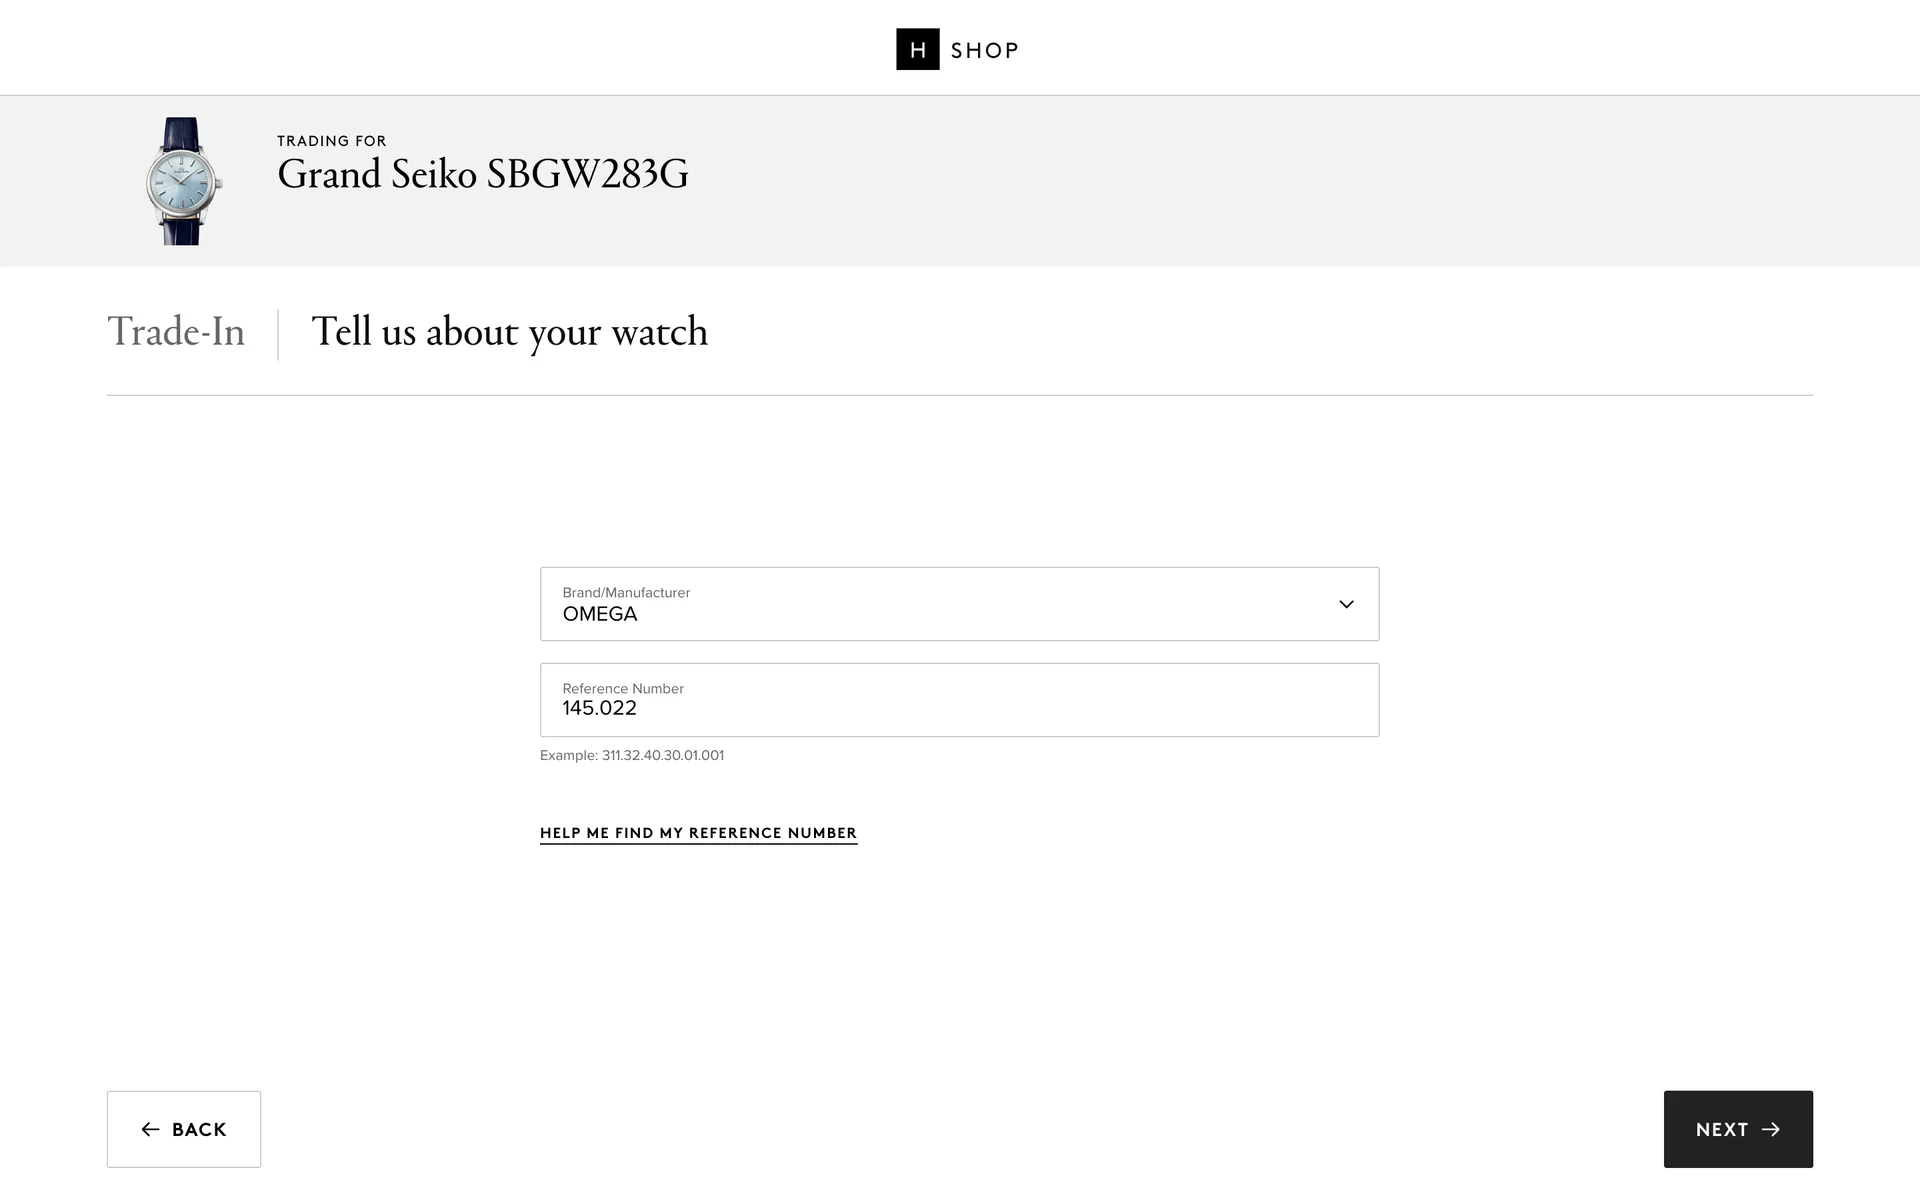Click the Brand/Manufacturer field label
Image resolution: width=1920 pixels, height=1200 pixels.
[x=626, y=593]
